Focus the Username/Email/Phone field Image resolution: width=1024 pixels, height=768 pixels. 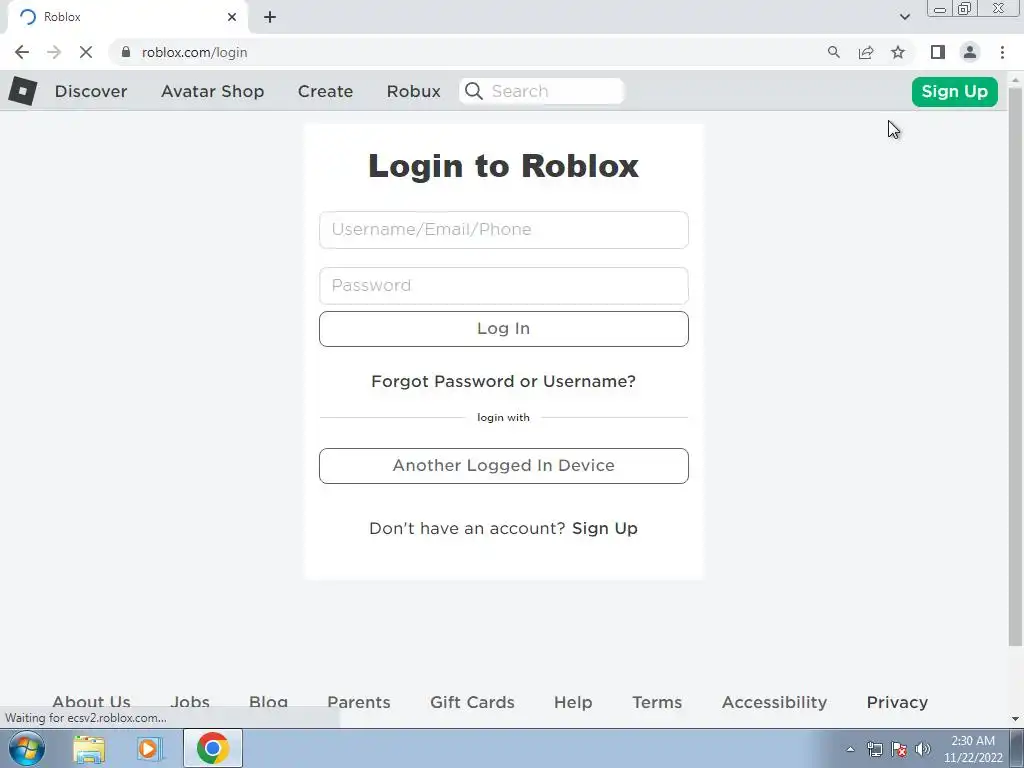504,230
